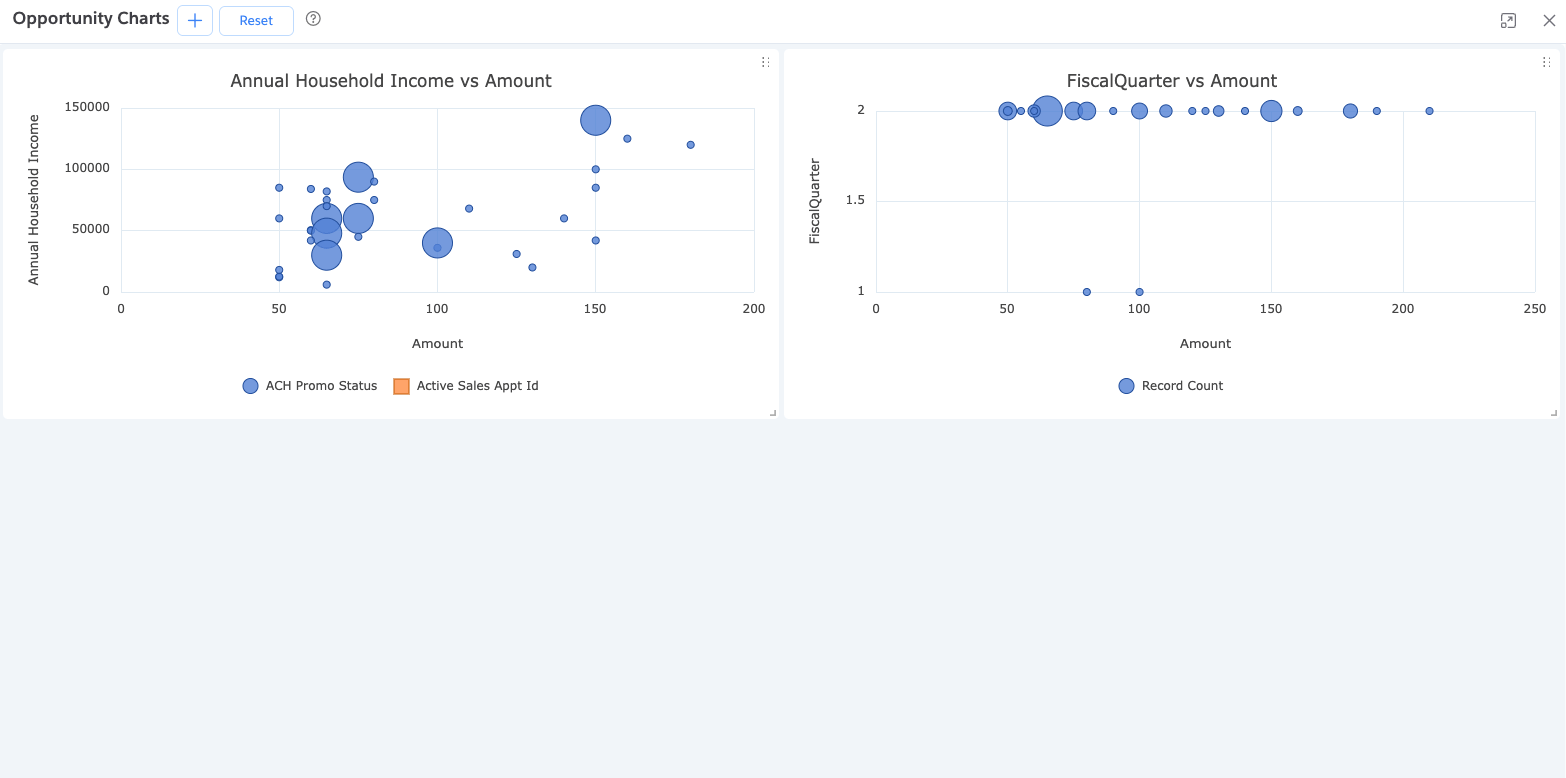
Task: Click the largest bubble at Amount 150, left chart
Action: 595,121
